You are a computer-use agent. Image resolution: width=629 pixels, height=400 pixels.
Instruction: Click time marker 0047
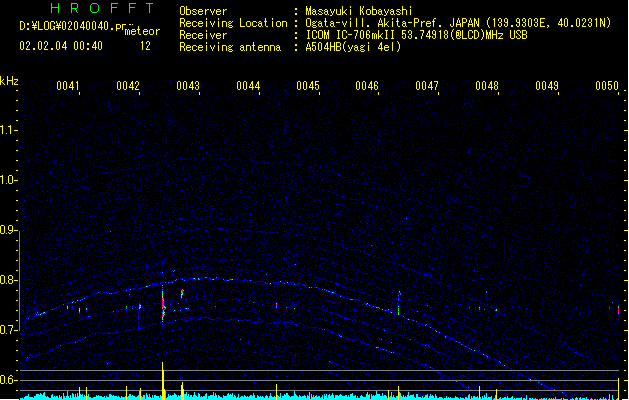427,86
